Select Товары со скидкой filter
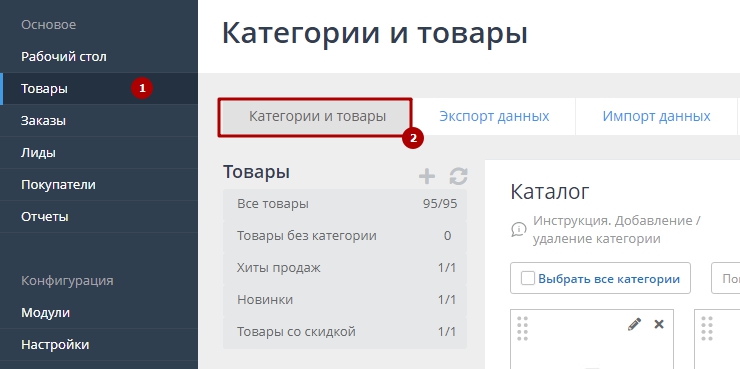740x369 pixels. [x=345, y=332]
